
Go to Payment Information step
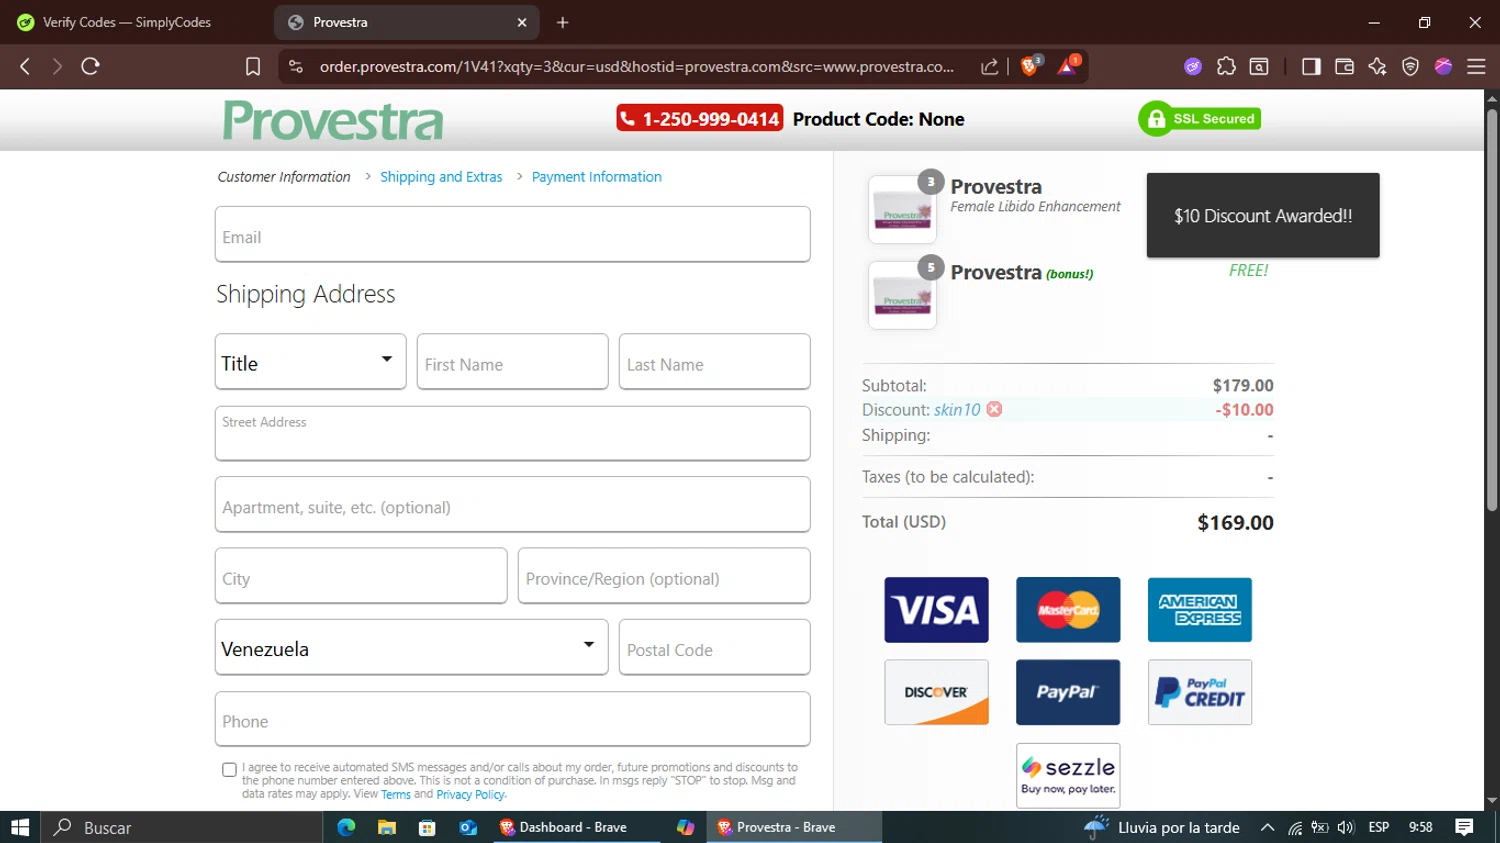(597, 177)
